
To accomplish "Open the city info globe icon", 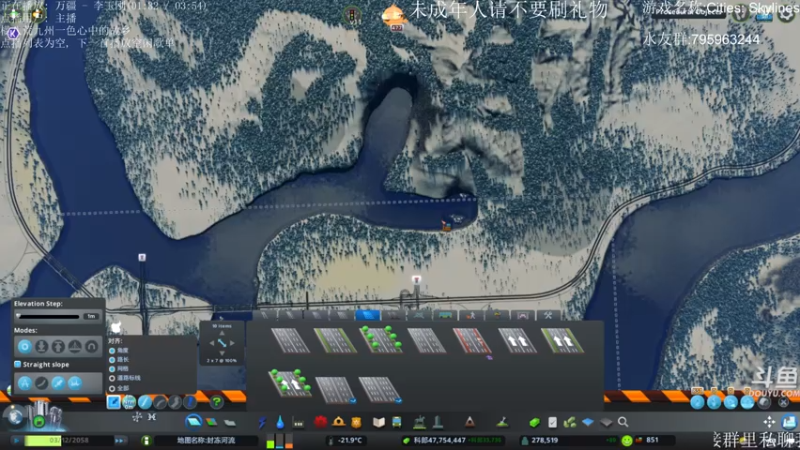I will point(15,416).
